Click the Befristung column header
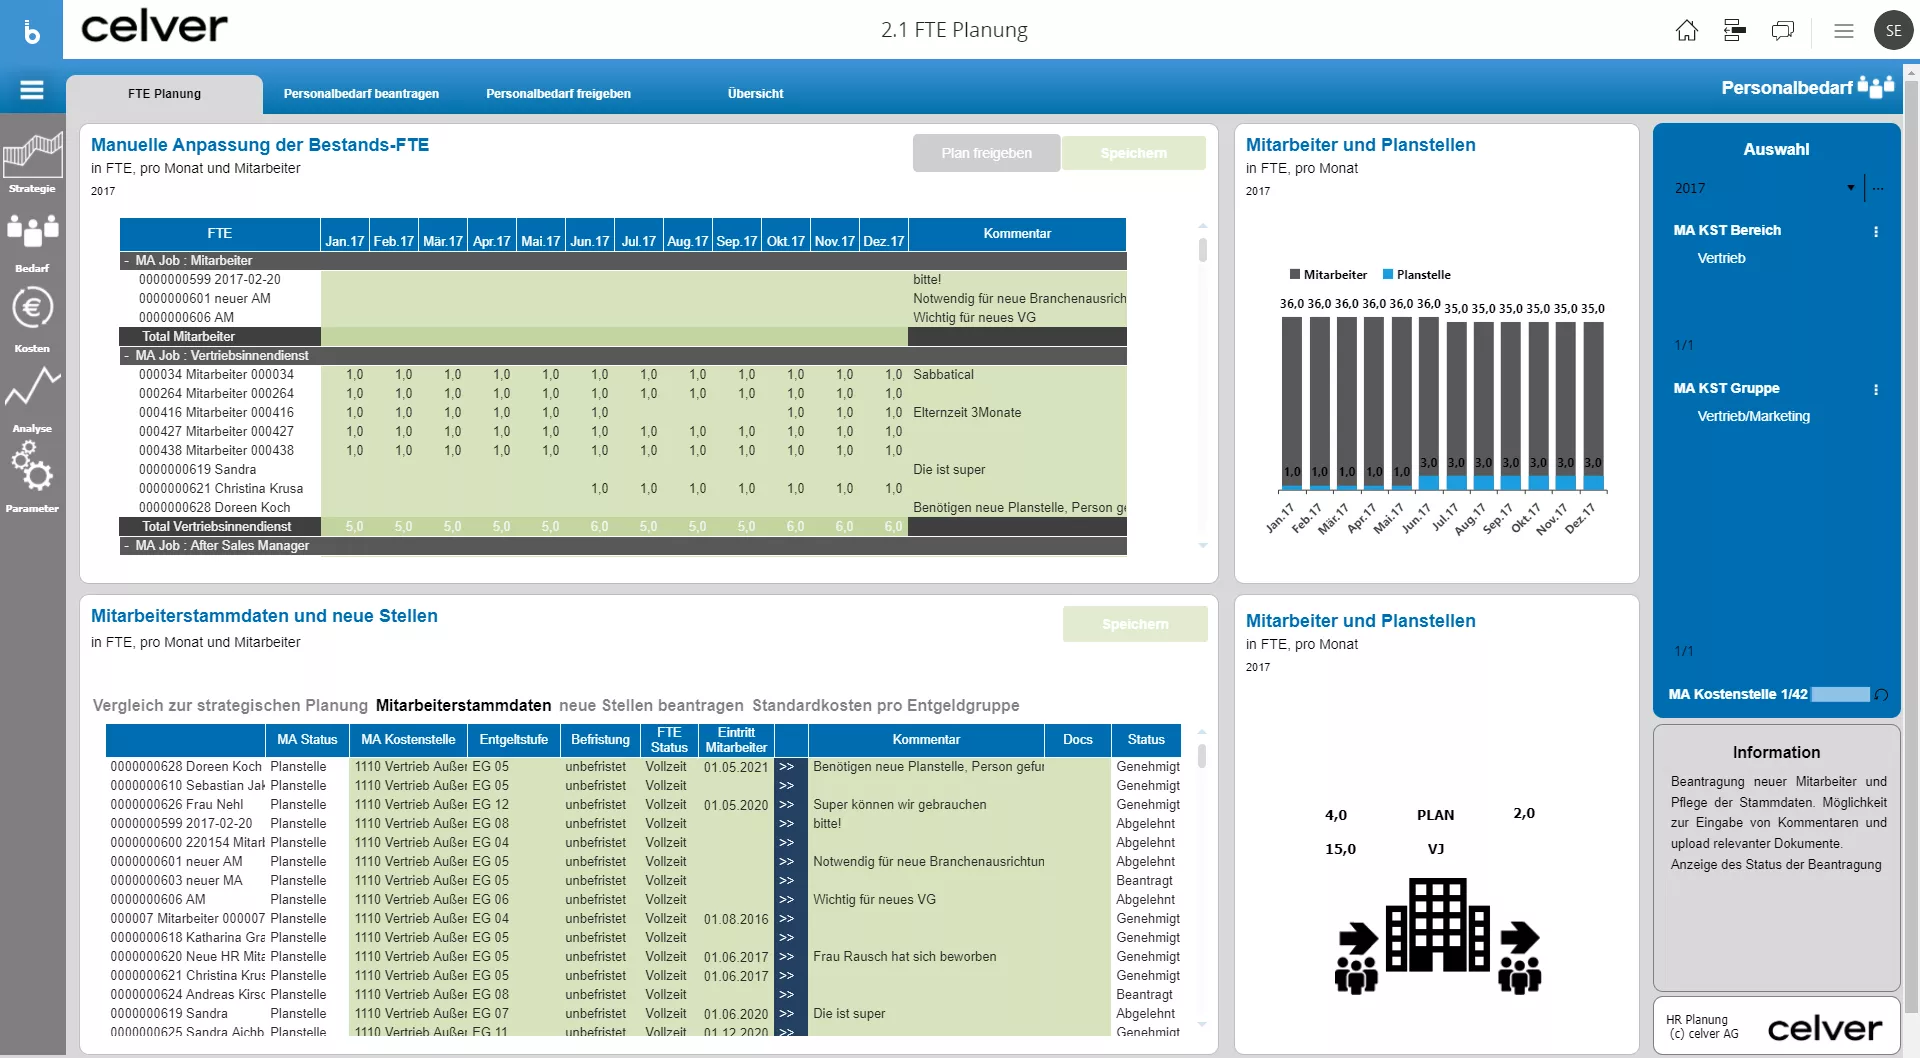Screen dimensions: 1920x1058 pos(600,740)
